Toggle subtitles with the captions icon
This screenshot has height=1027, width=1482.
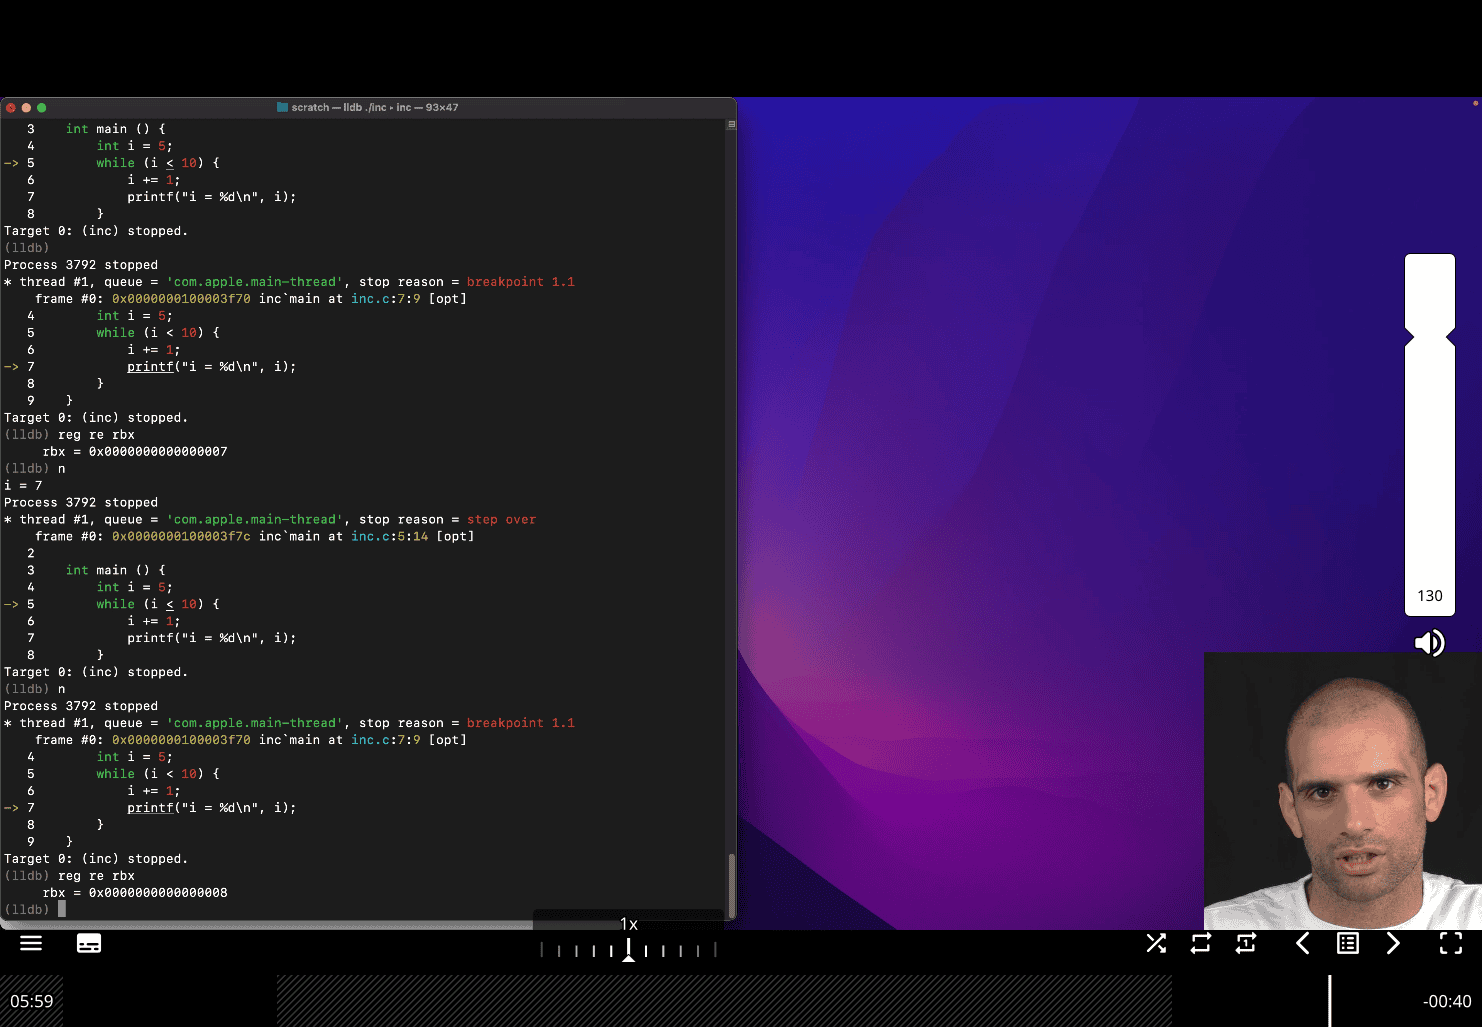pyautogui.click(x=89, y=943)
